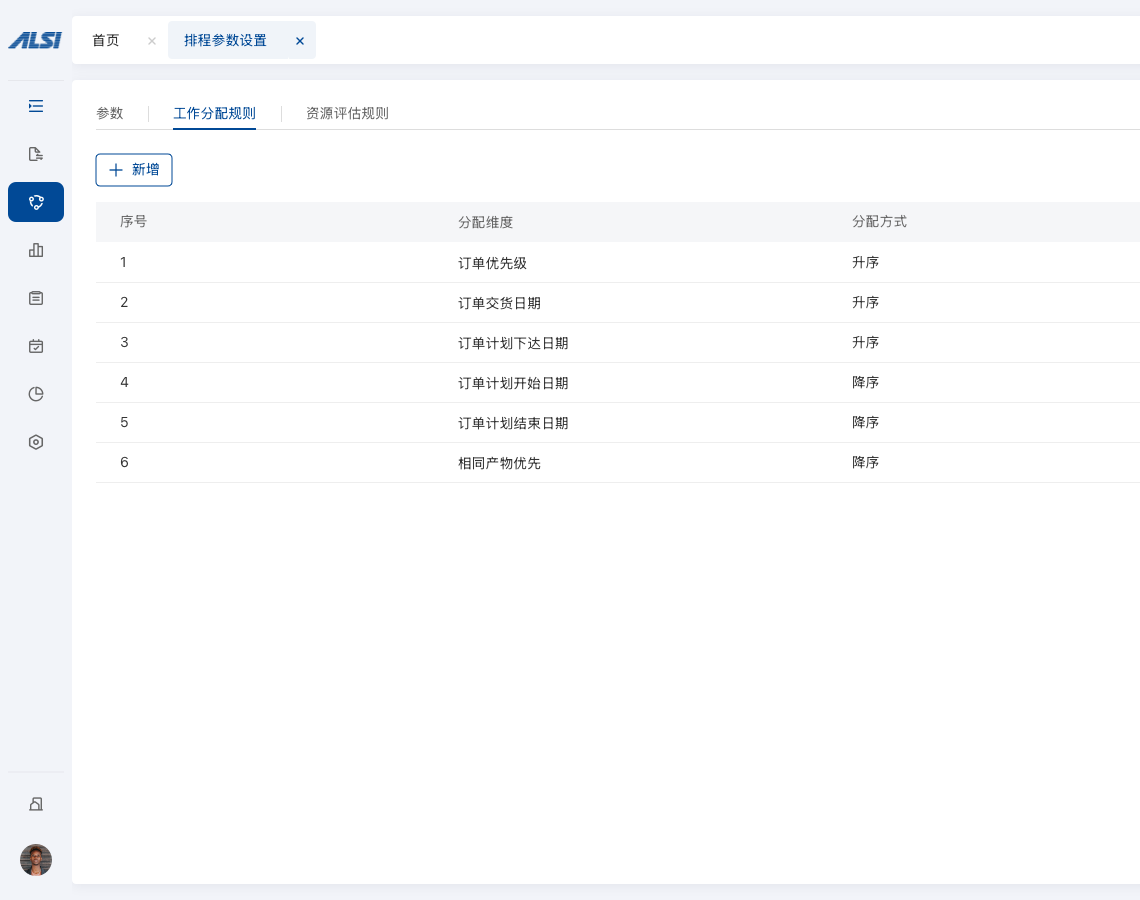The image size is (1140, 900).
Task: Open the calendar check sidebar icon
Action: pyautogui.click(x=36, y=346)
